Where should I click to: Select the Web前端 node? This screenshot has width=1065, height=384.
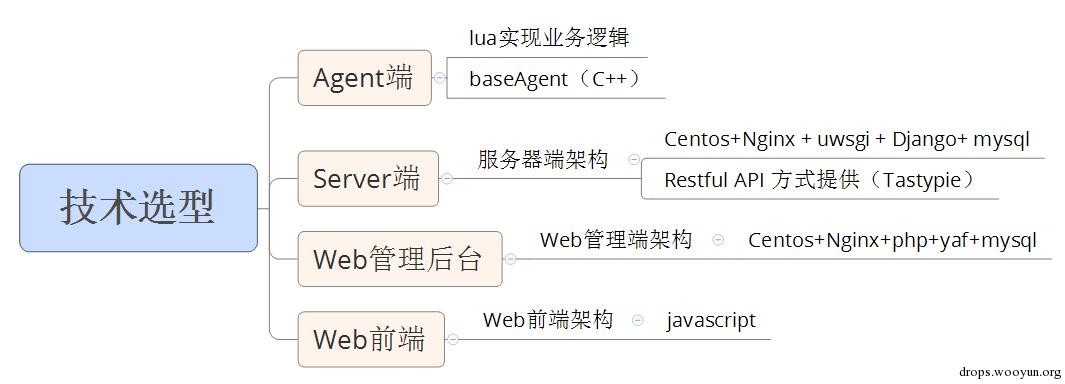pyautogui.click(x=371, y=339)
